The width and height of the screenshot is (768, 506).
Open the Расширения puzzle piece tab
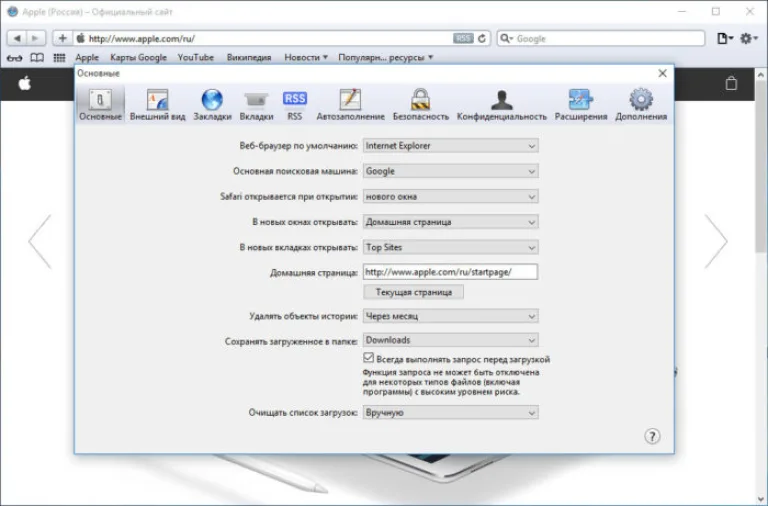point(581,104)
